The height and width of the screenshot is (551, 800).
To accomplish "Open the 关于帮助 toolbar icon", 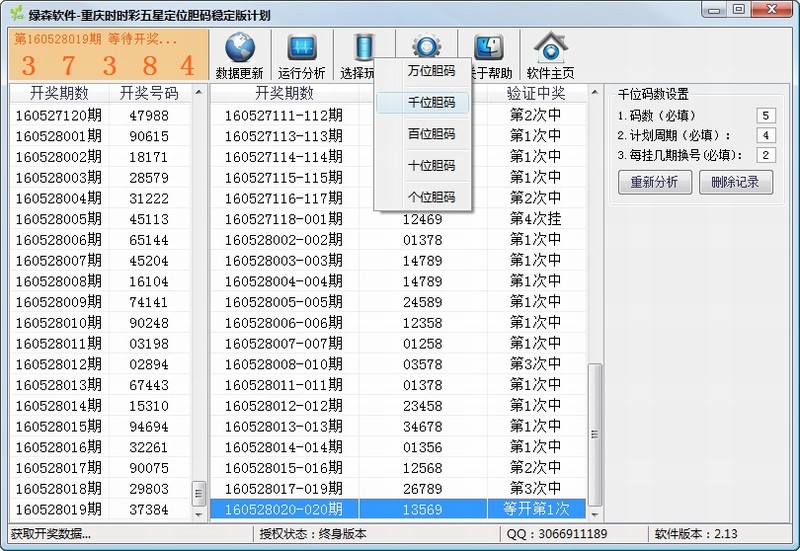I will (x=489, y=49).
